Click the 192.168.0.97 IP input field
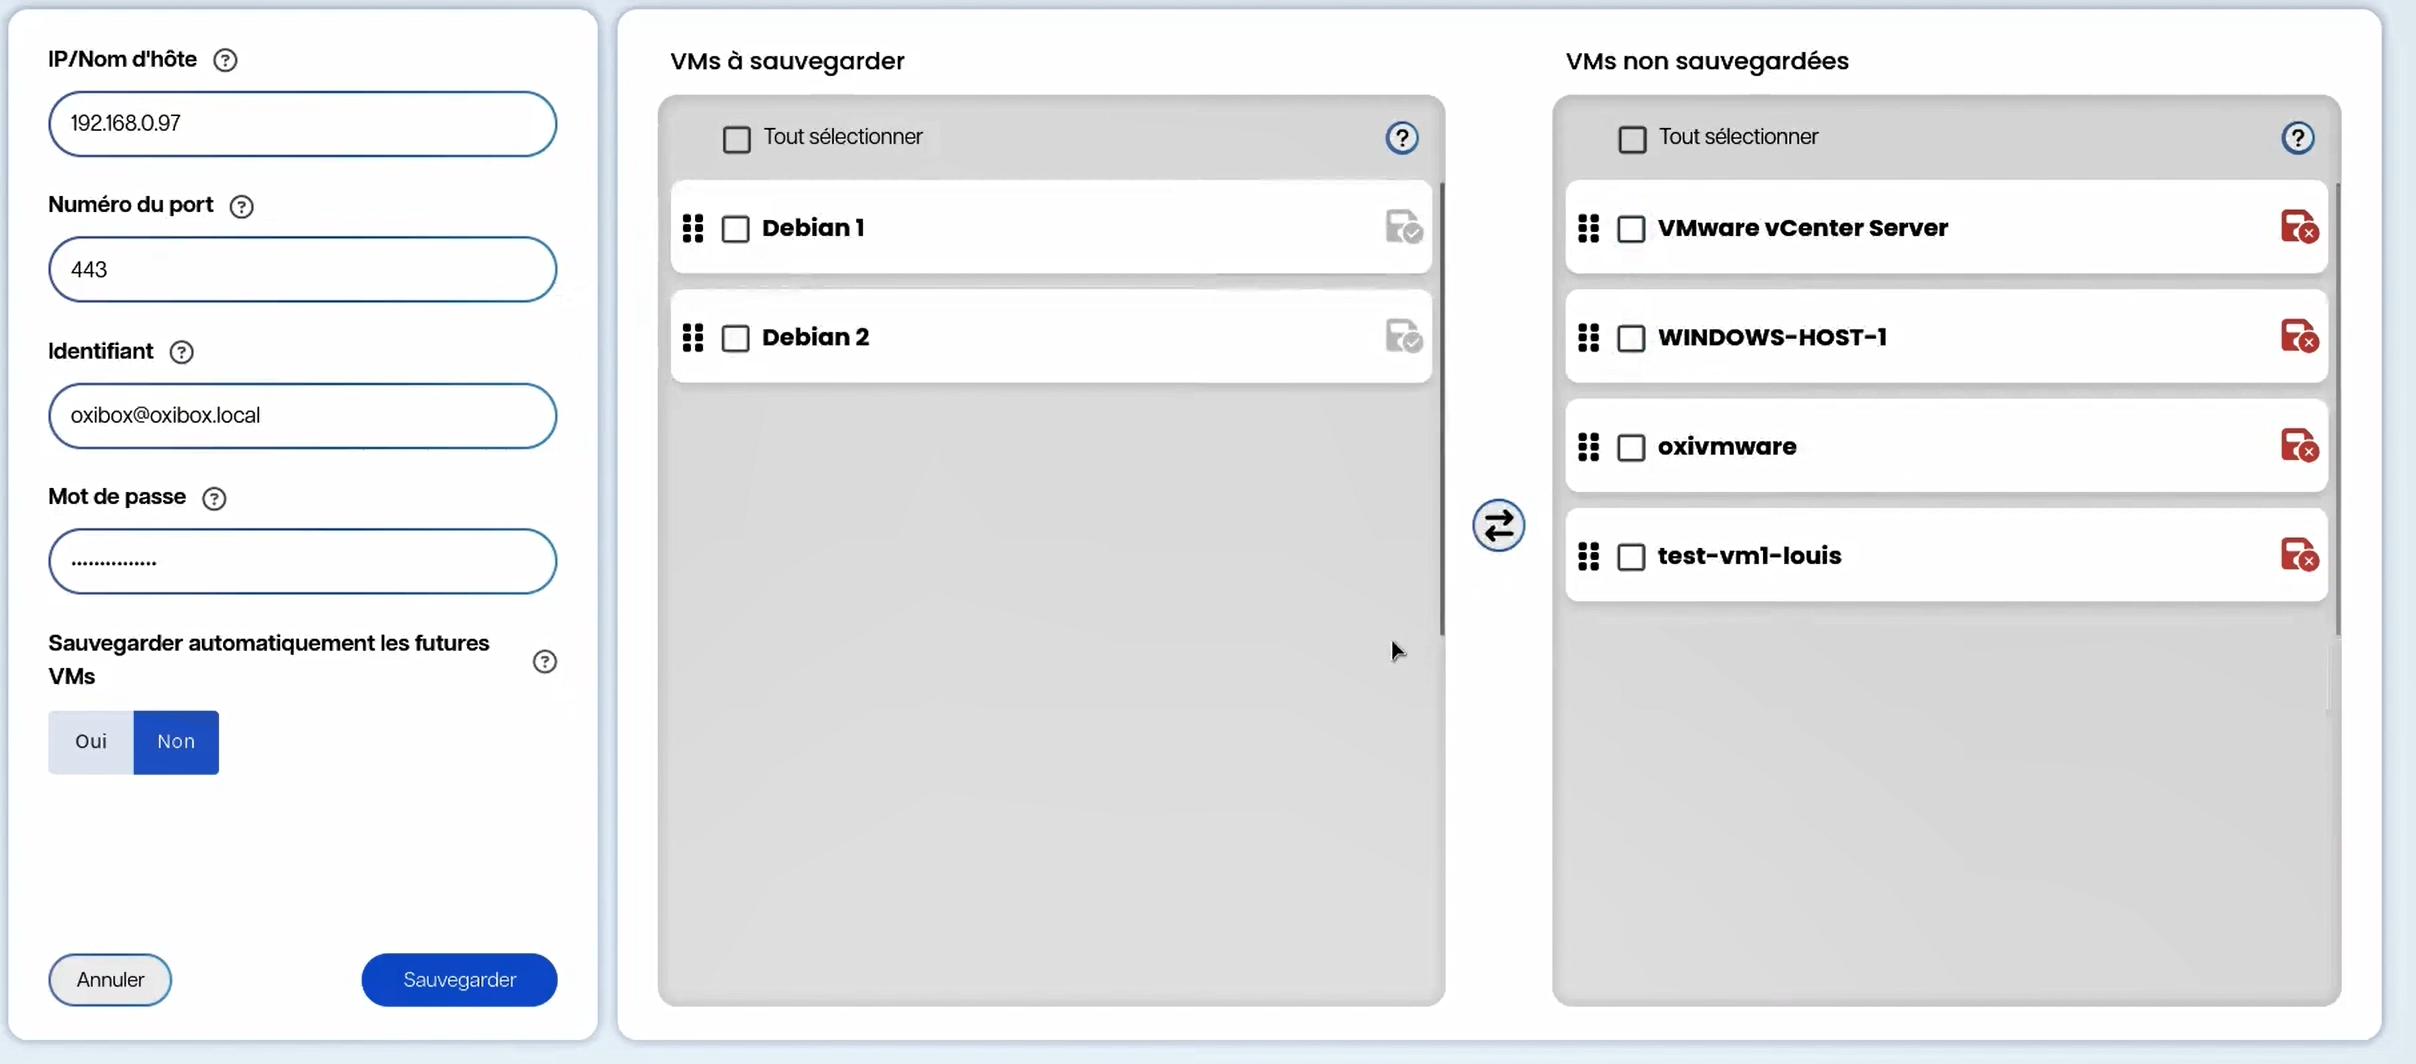 (301, 123)
